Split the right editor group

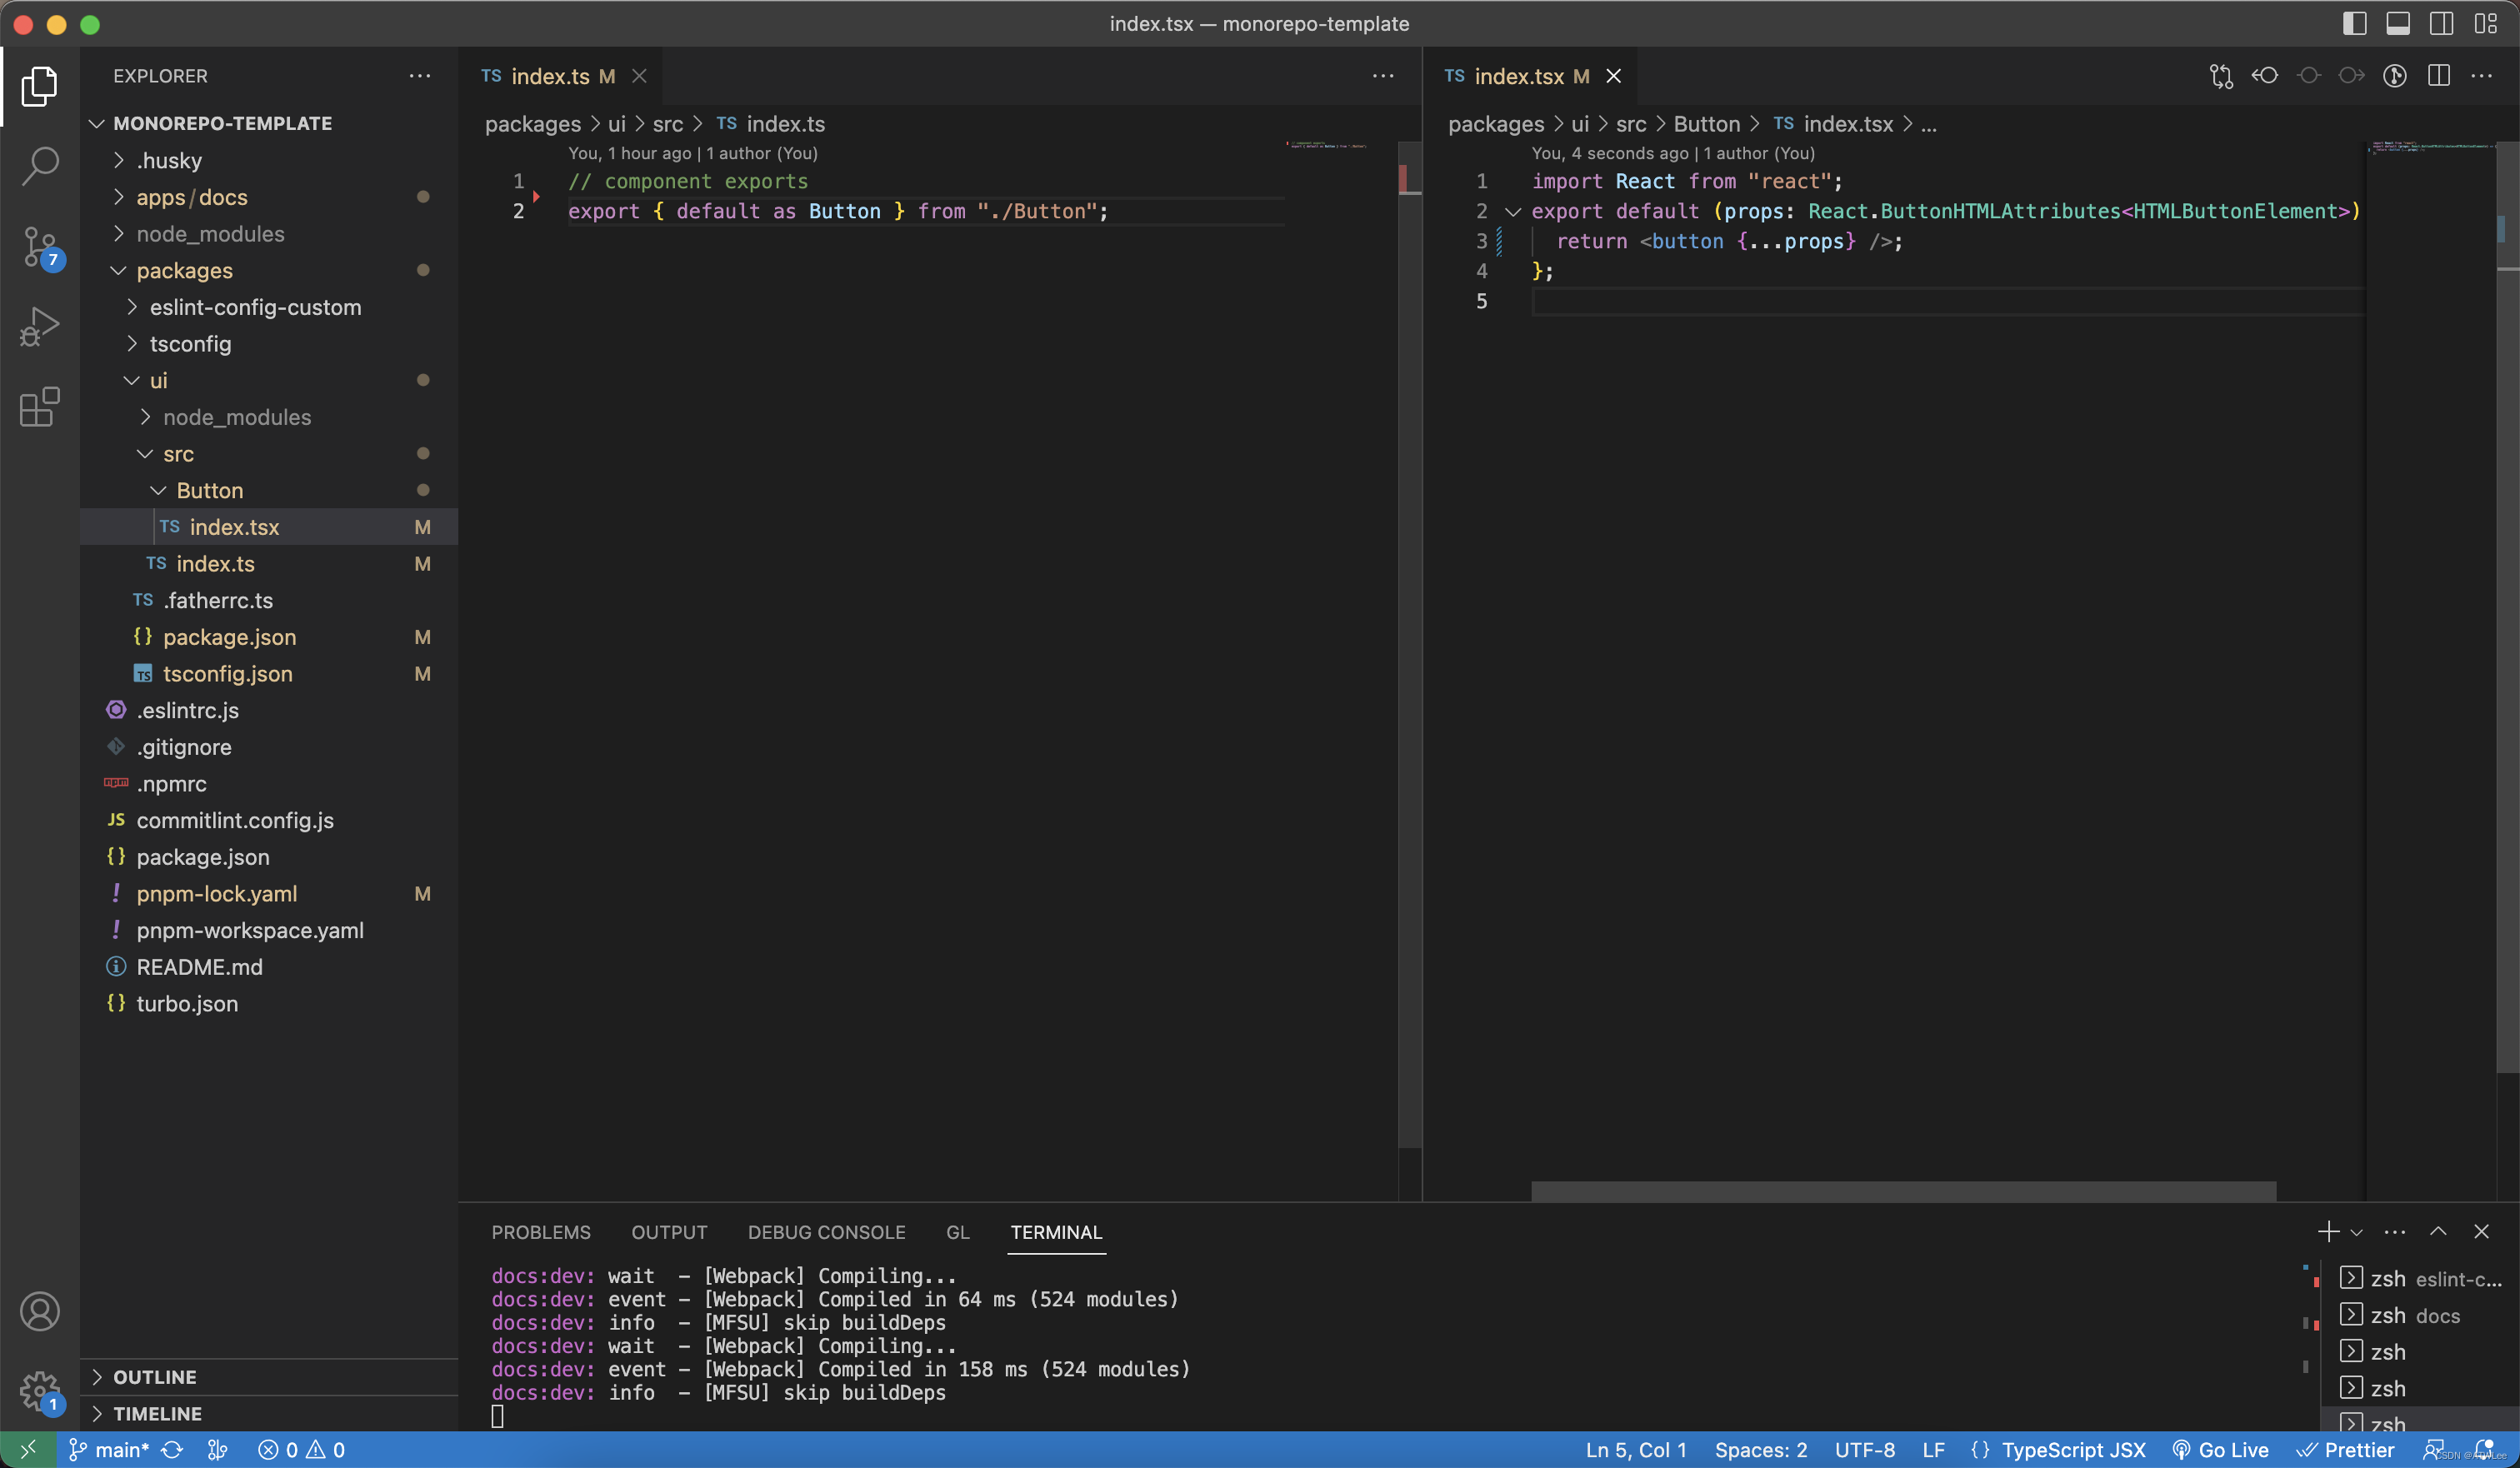pos(2438,76)
